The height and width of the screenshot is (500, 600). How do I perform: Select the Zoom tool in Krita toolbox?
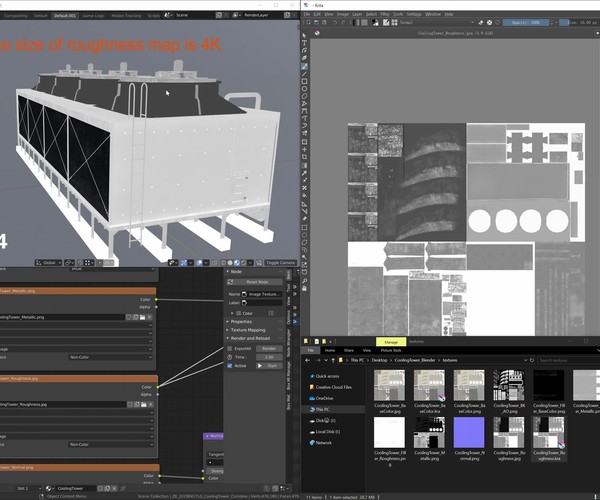[305, 281]
